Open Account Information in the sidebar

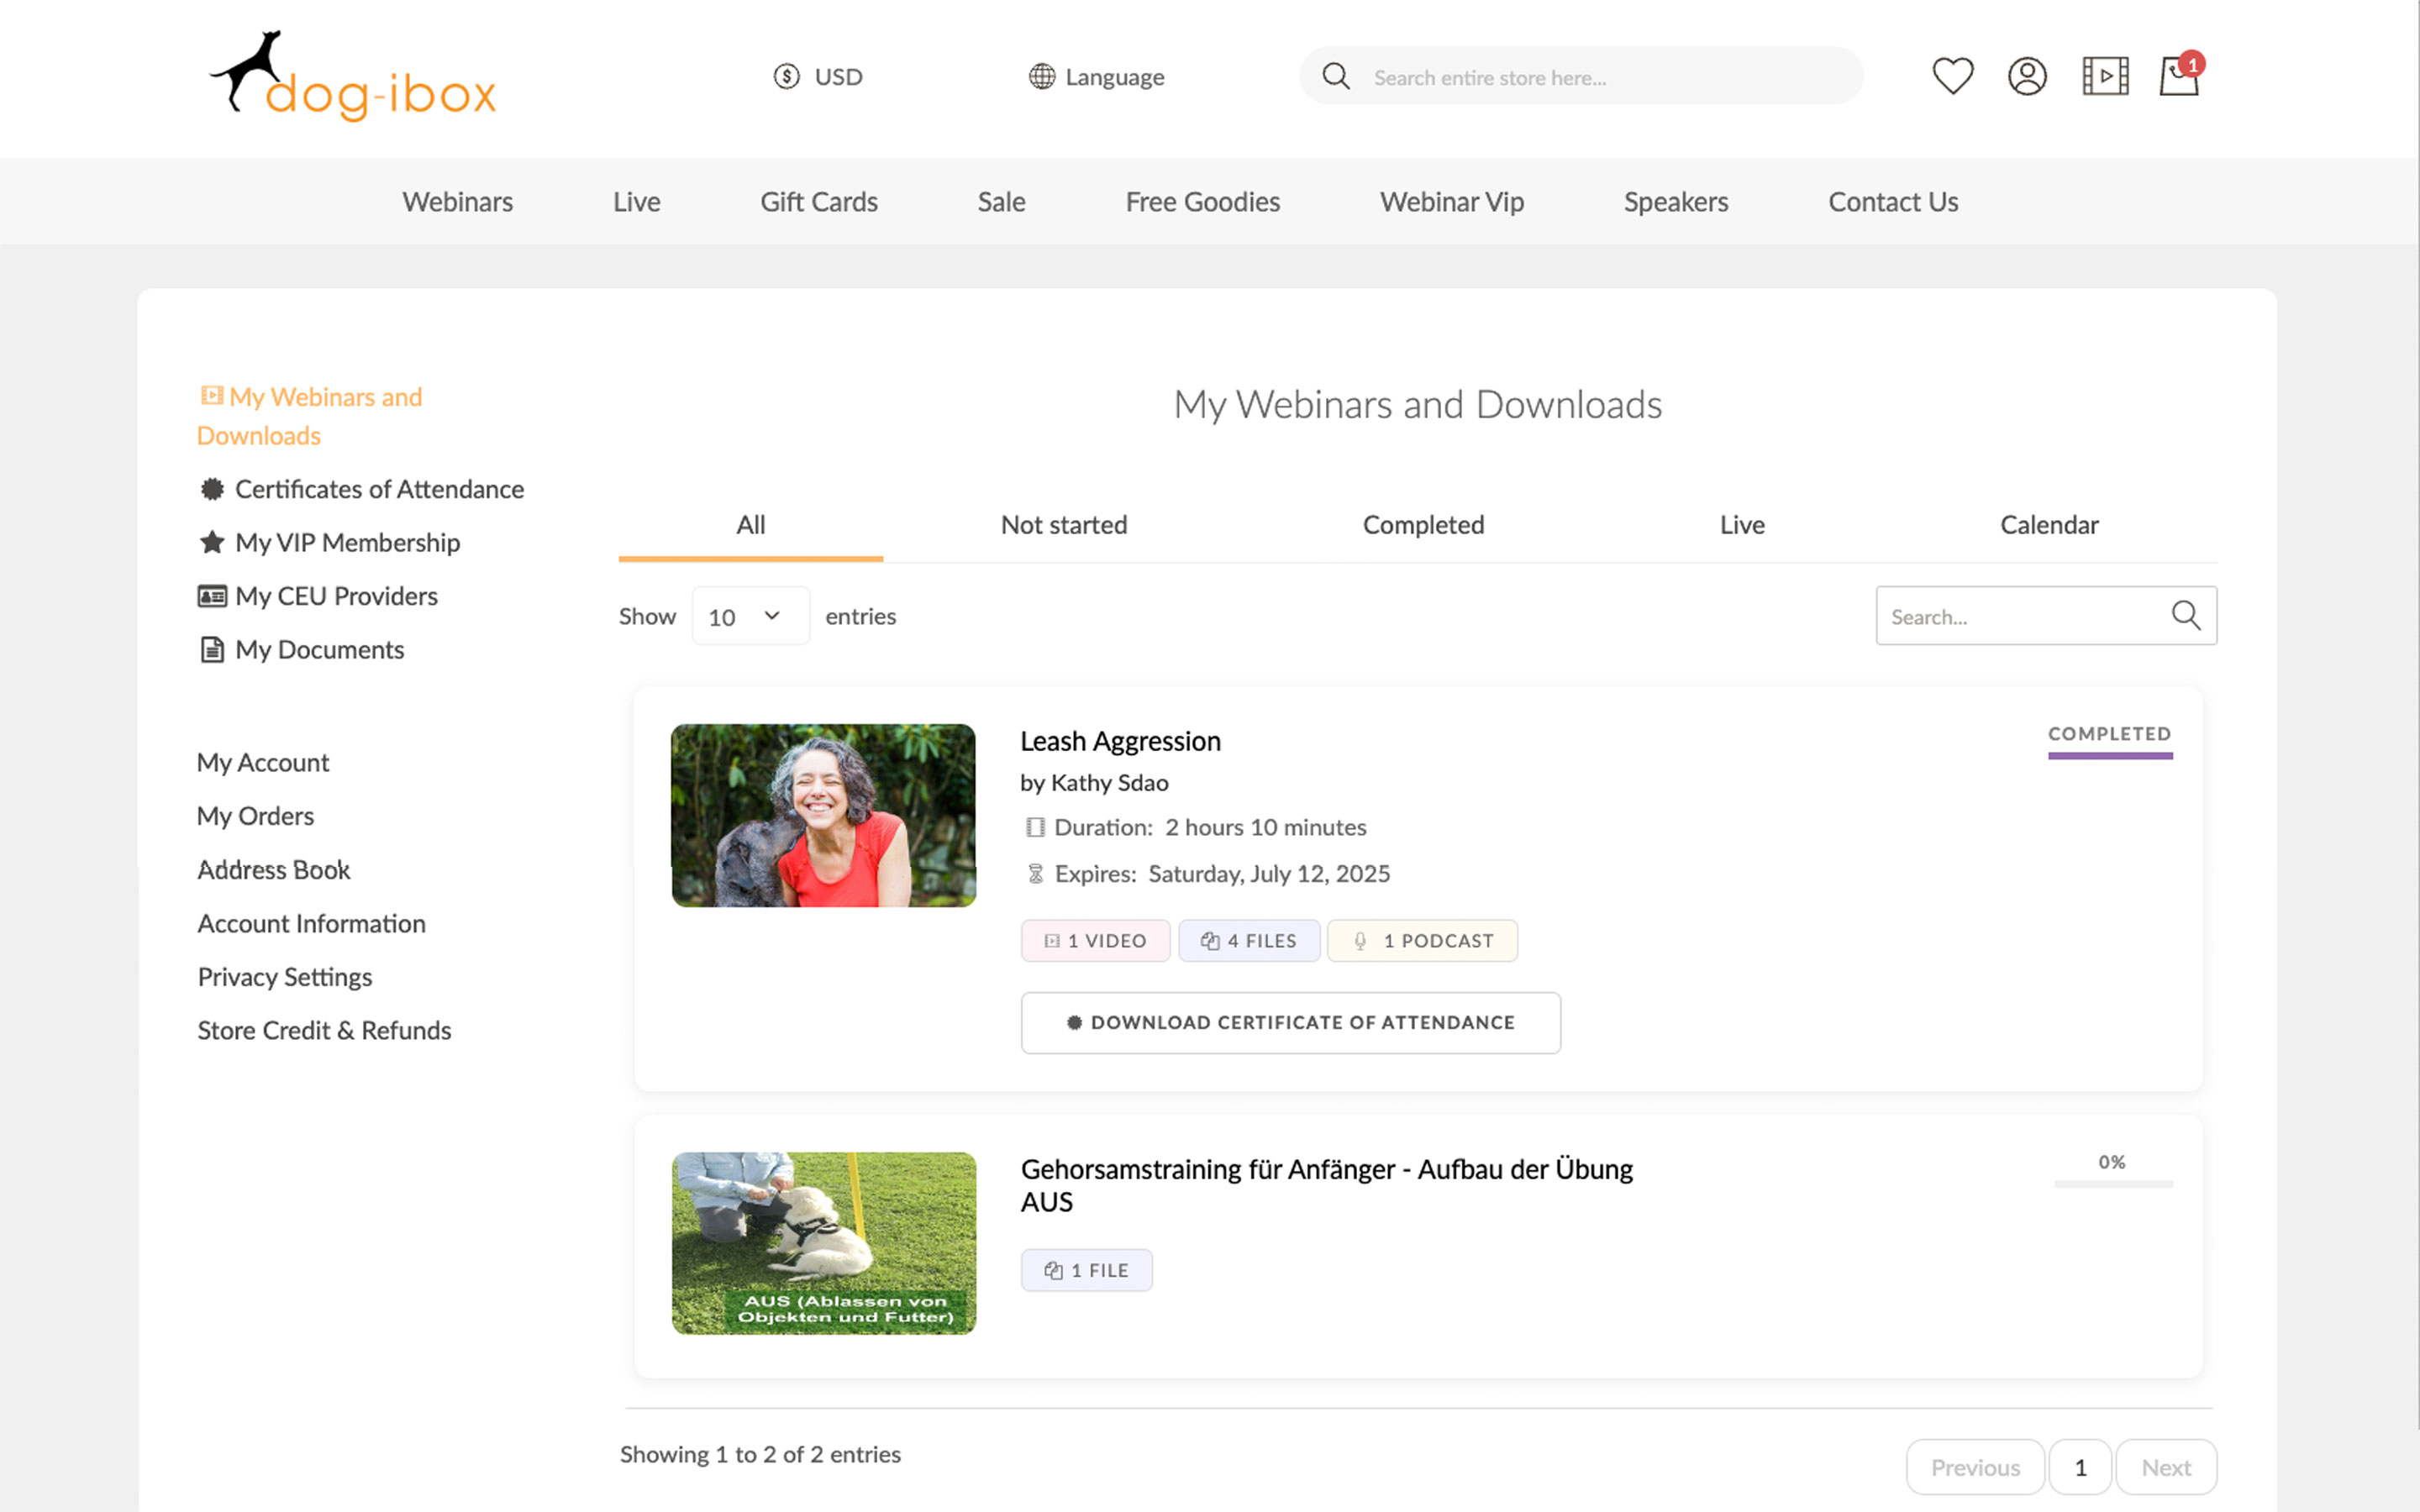(x=311, y=923)
